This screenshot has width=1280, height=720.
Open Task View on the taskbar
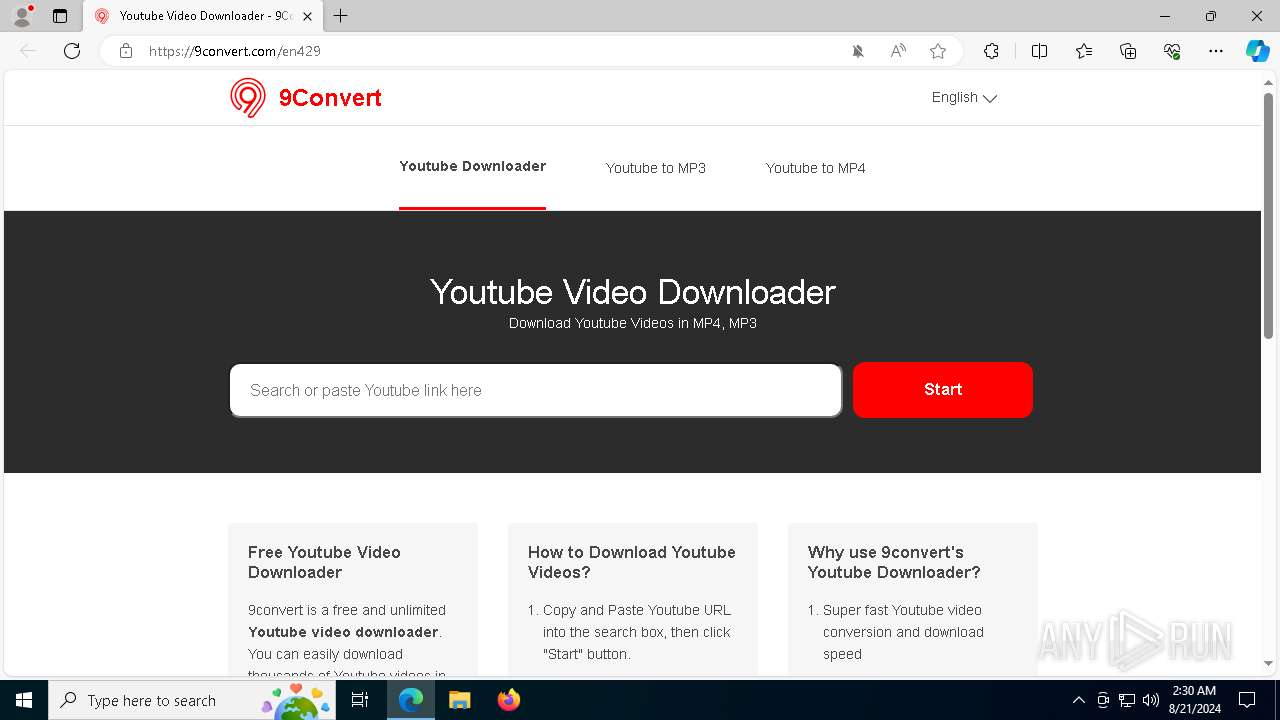tap(360, 700)
